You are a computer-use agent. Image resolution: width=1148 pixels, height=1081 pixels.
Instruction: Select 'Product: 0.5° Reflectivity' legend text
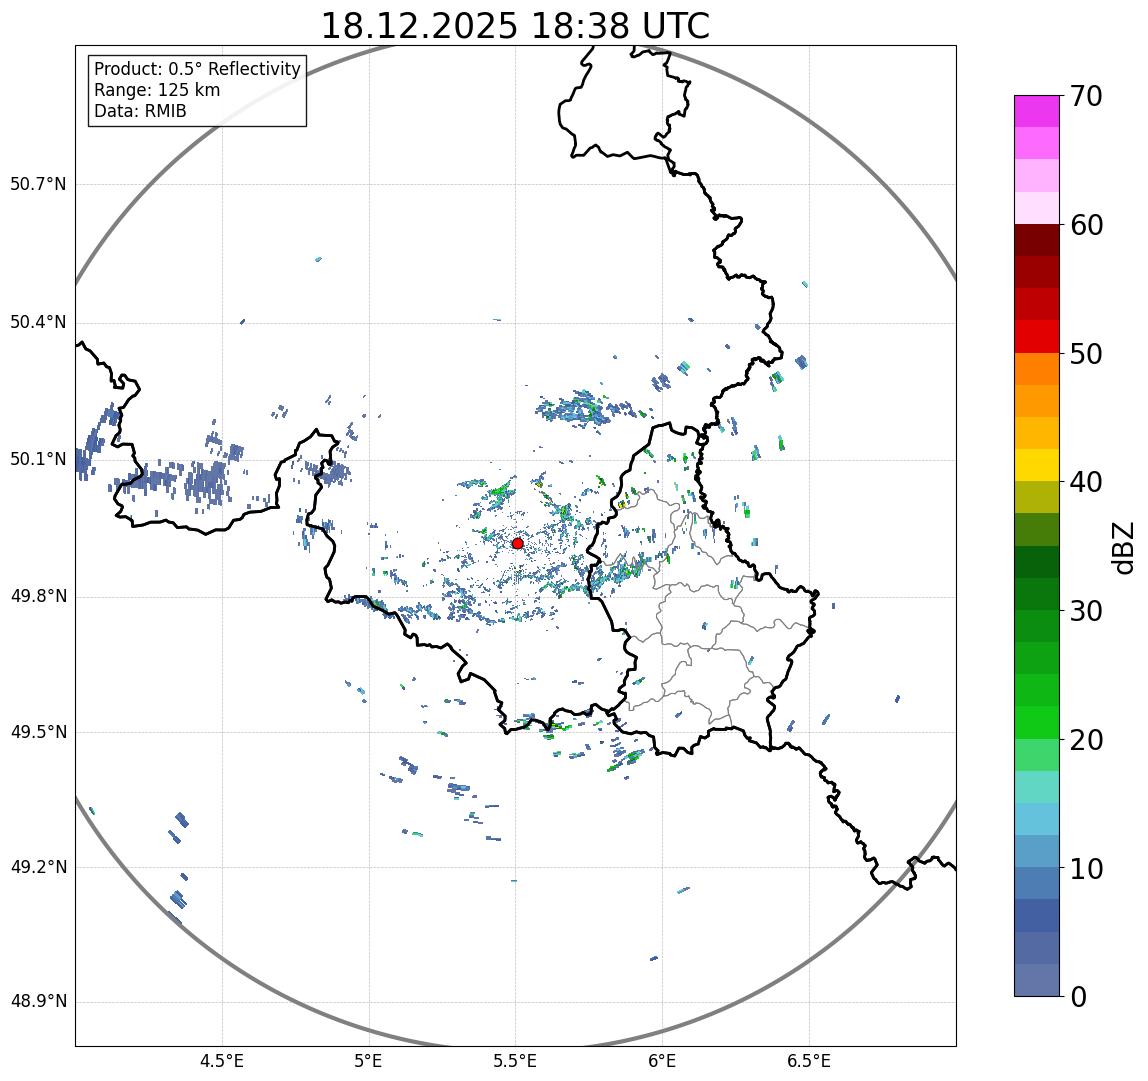point(198,69)
